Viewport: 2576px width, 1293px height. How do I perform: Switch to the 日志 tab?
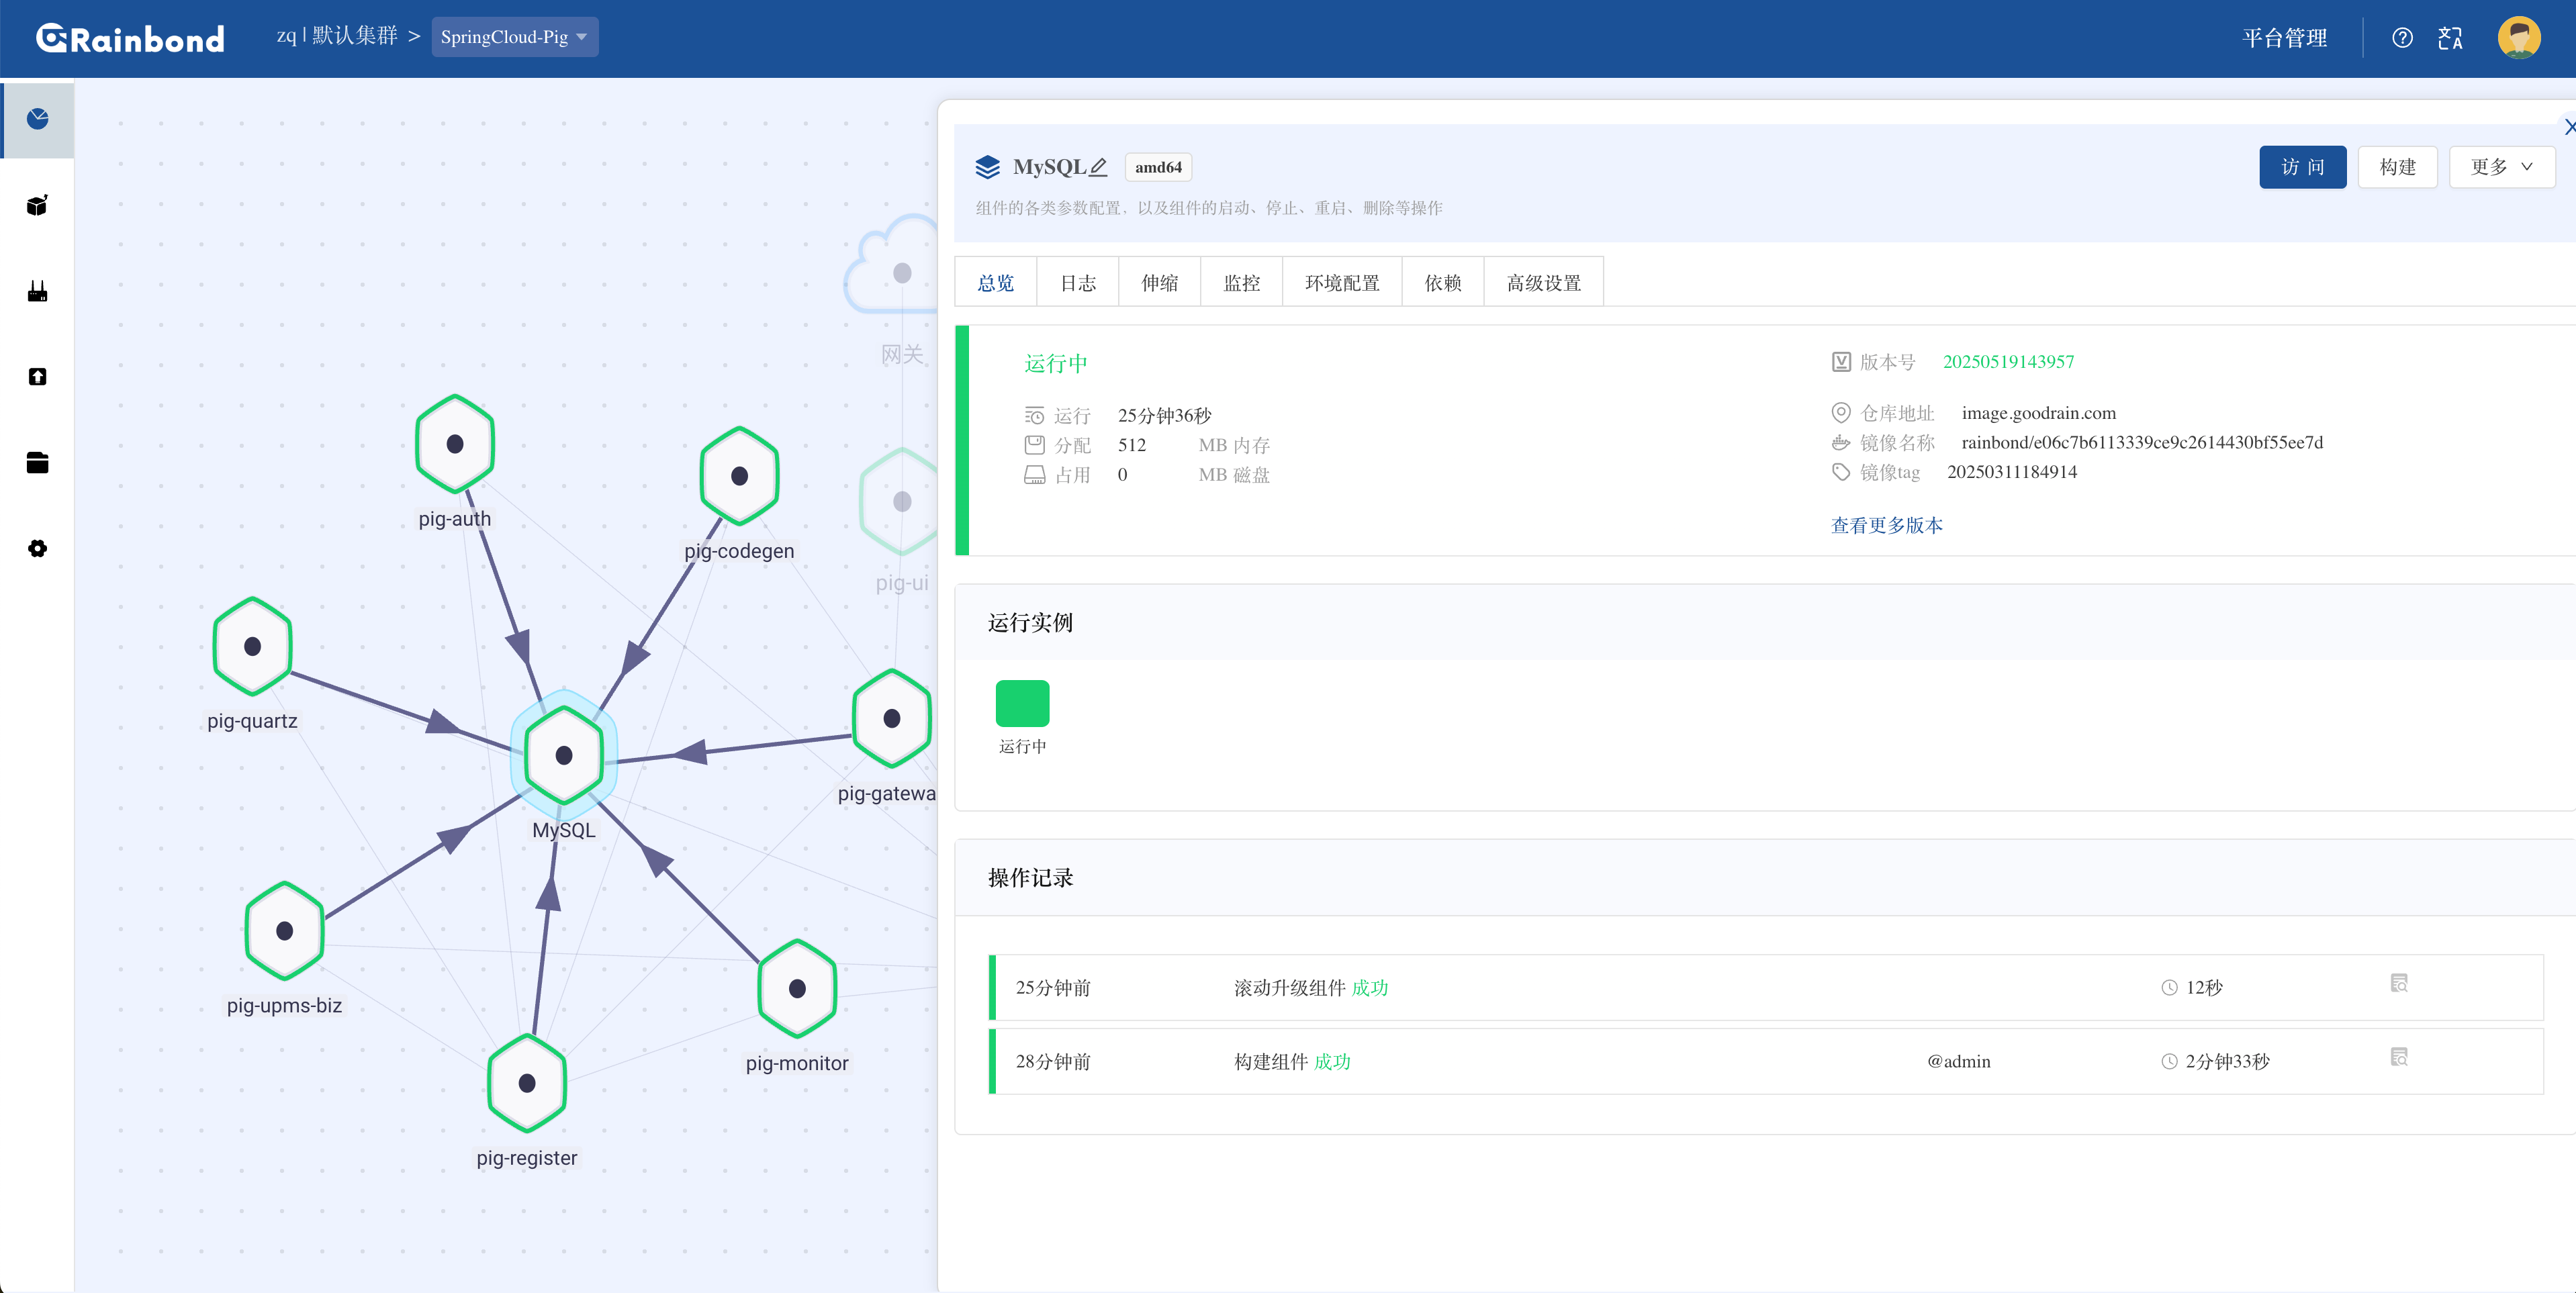click(x=1077, y=282)
